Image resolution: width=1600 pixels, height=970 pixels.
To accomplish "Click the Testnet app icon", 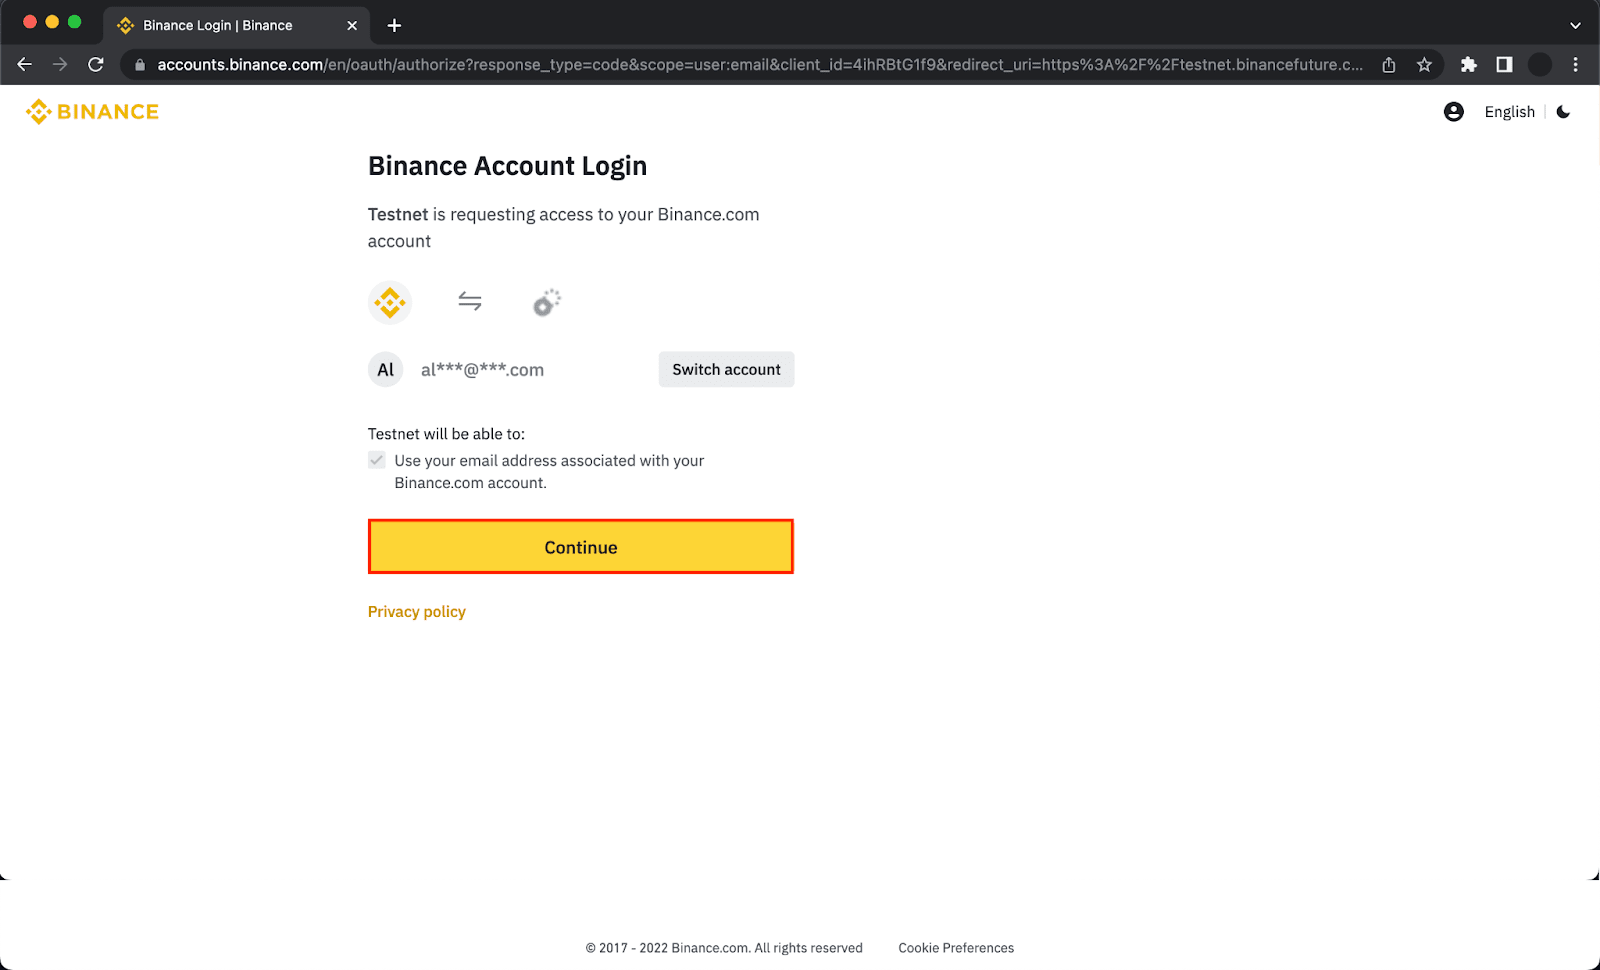I will click(x=547, y=302).
